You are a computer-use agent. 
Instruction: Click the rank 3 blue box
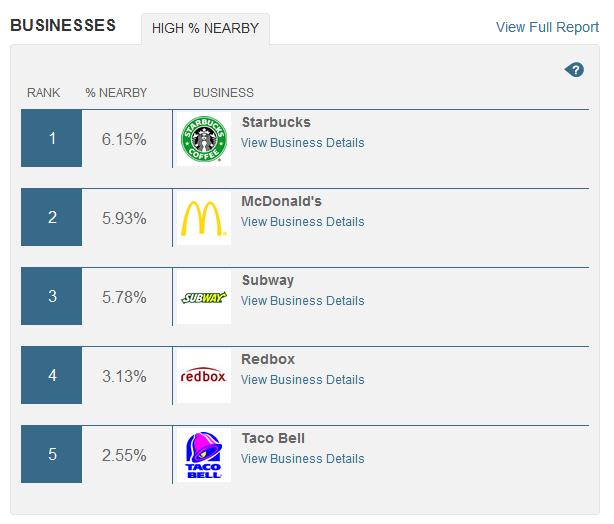(x=52, y=297)
